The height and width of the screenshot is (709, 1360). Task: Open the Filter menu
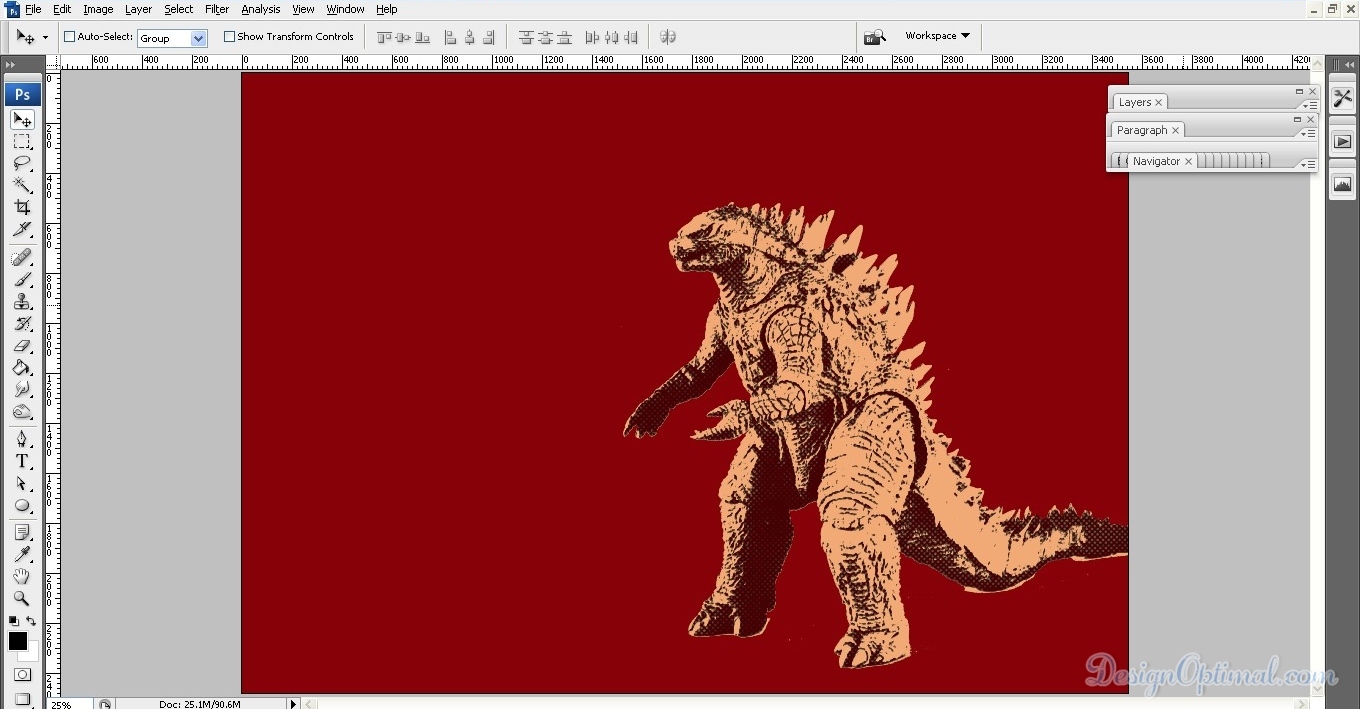[x=217, y=9]
